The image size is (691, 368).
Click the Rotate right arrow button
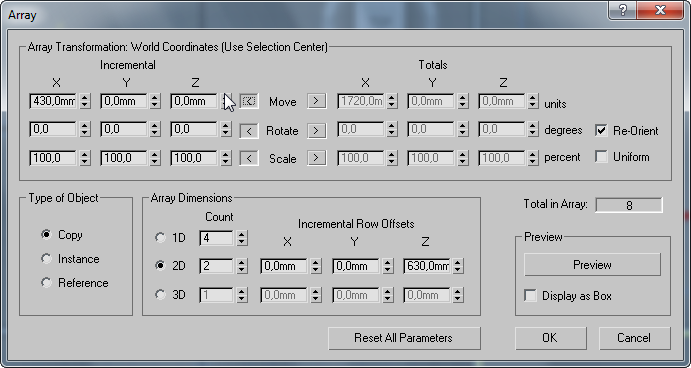point(316,130)
